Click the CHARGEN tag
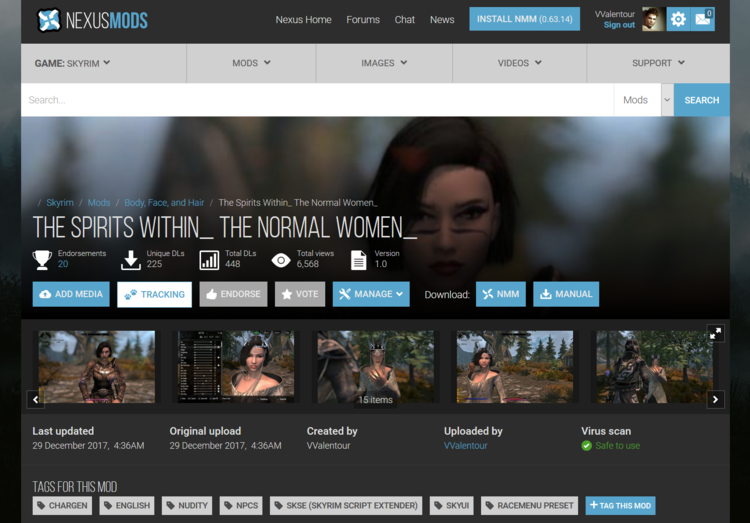The image size is (750, 523). click(62, 505)
